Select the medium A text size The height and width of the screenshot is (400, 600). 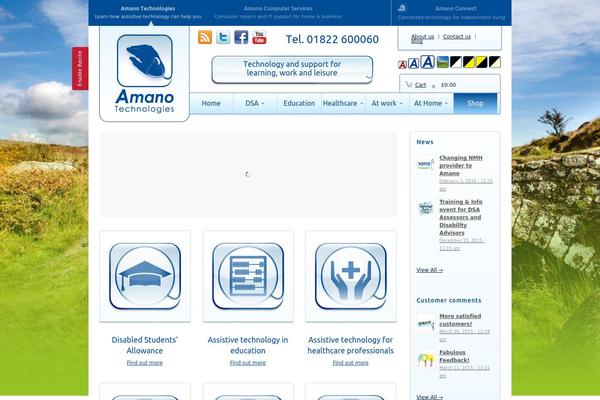pyautogui.click(x=413, y=63)
